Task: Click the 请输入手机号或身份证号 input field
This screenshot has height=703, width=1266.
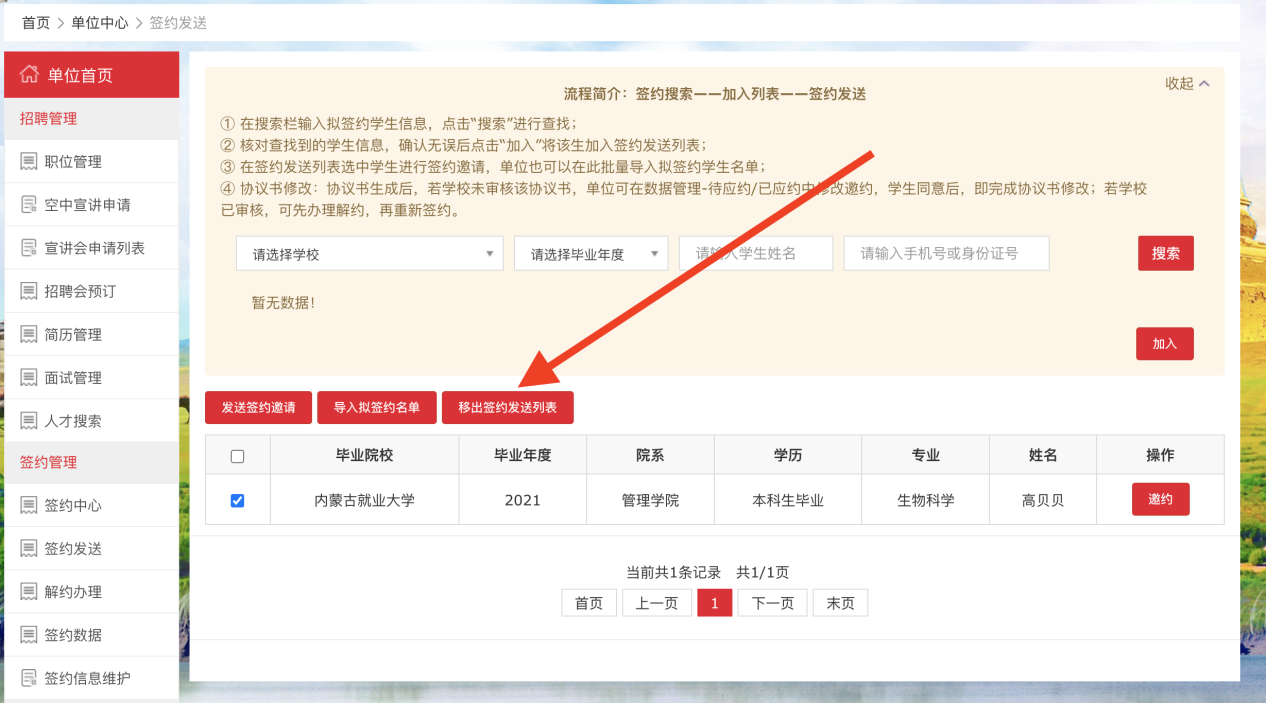Action: (946, 254)
